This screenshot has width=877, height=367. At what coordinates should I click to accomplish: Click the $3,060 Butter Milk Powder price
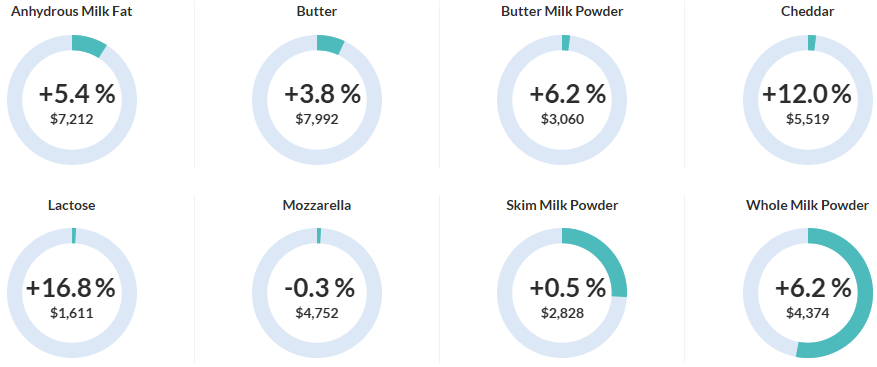(562, 119)
